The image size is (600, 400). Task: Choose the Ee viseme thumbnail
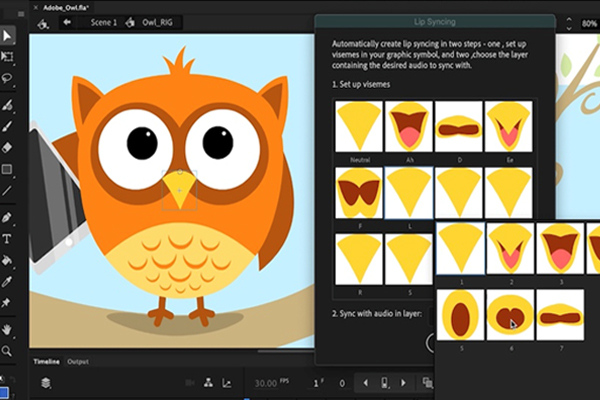[505, 127]
